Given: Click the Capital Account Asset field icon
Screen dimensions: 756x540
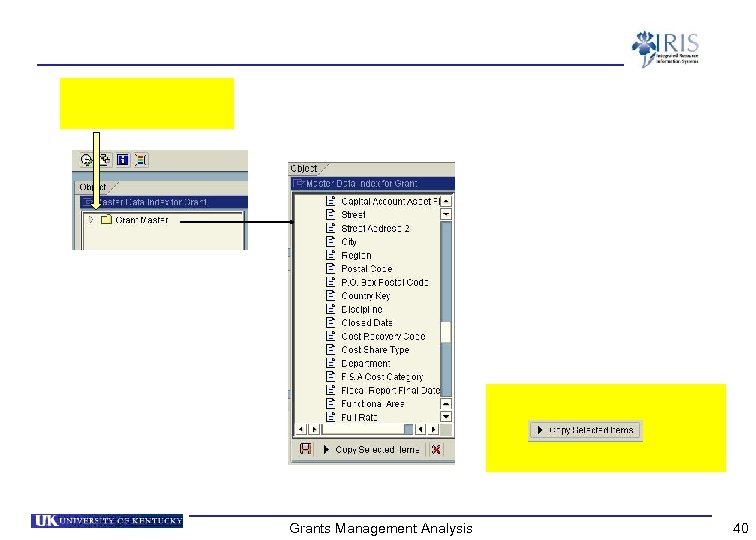Looking at the screenshot, I should click(x=330, y=201).
